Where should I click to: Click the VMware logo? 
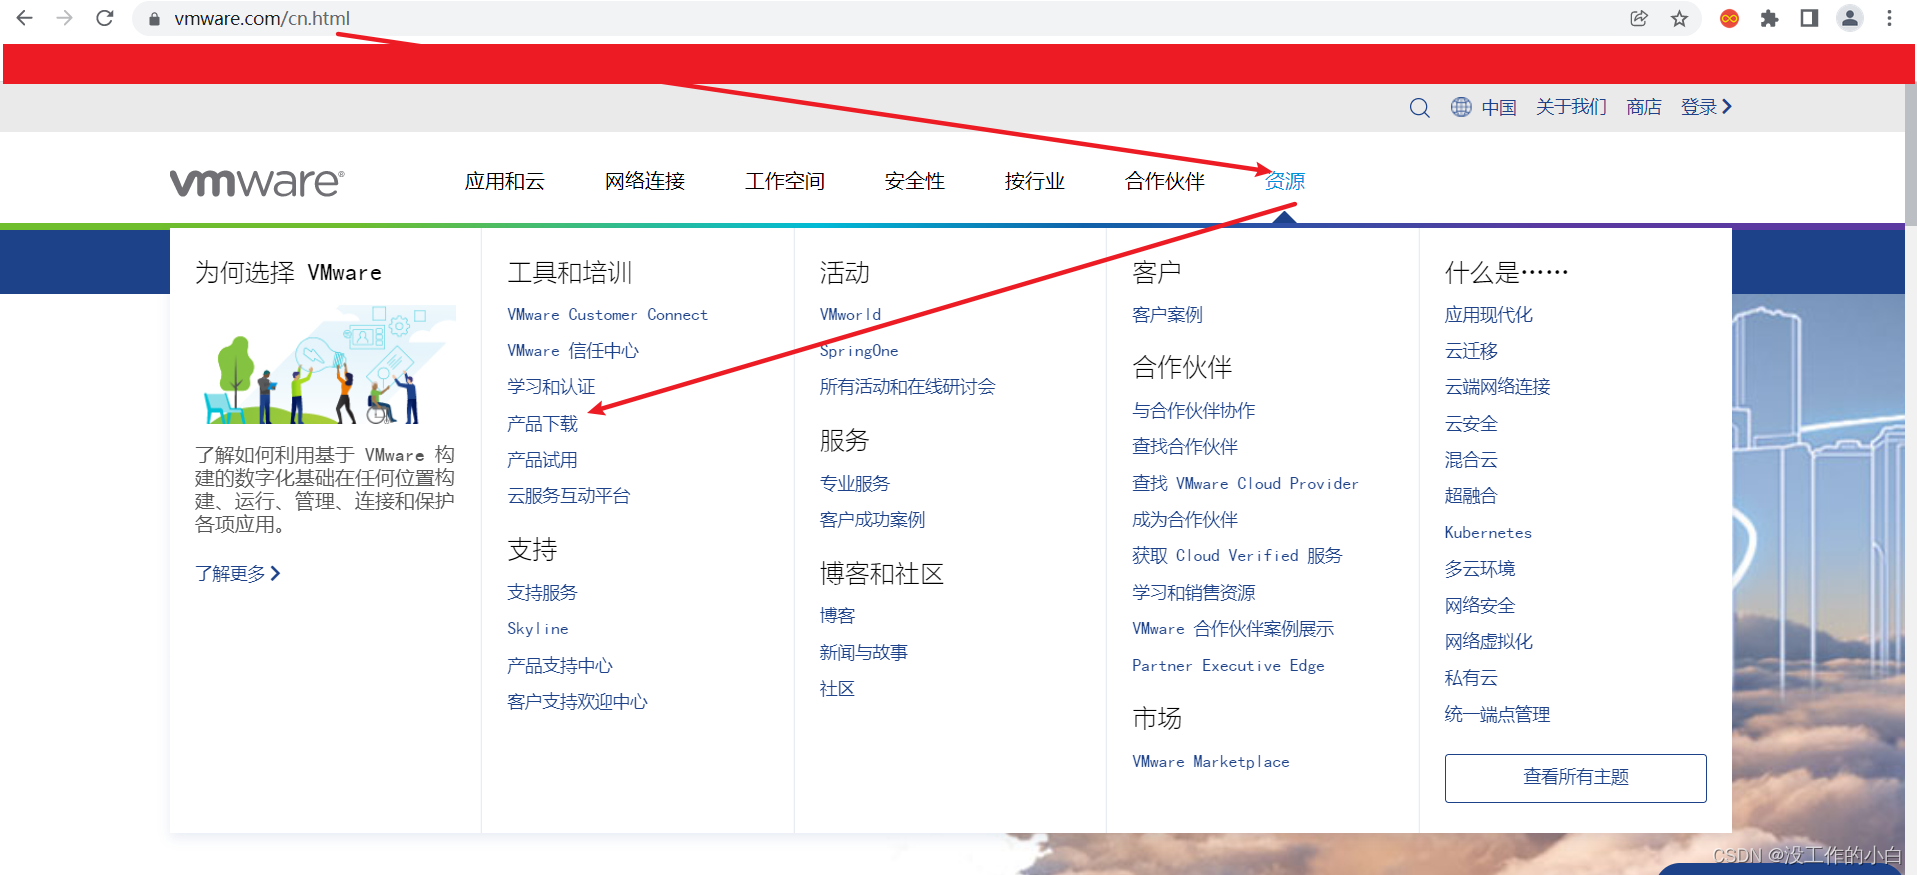(257, 182)
